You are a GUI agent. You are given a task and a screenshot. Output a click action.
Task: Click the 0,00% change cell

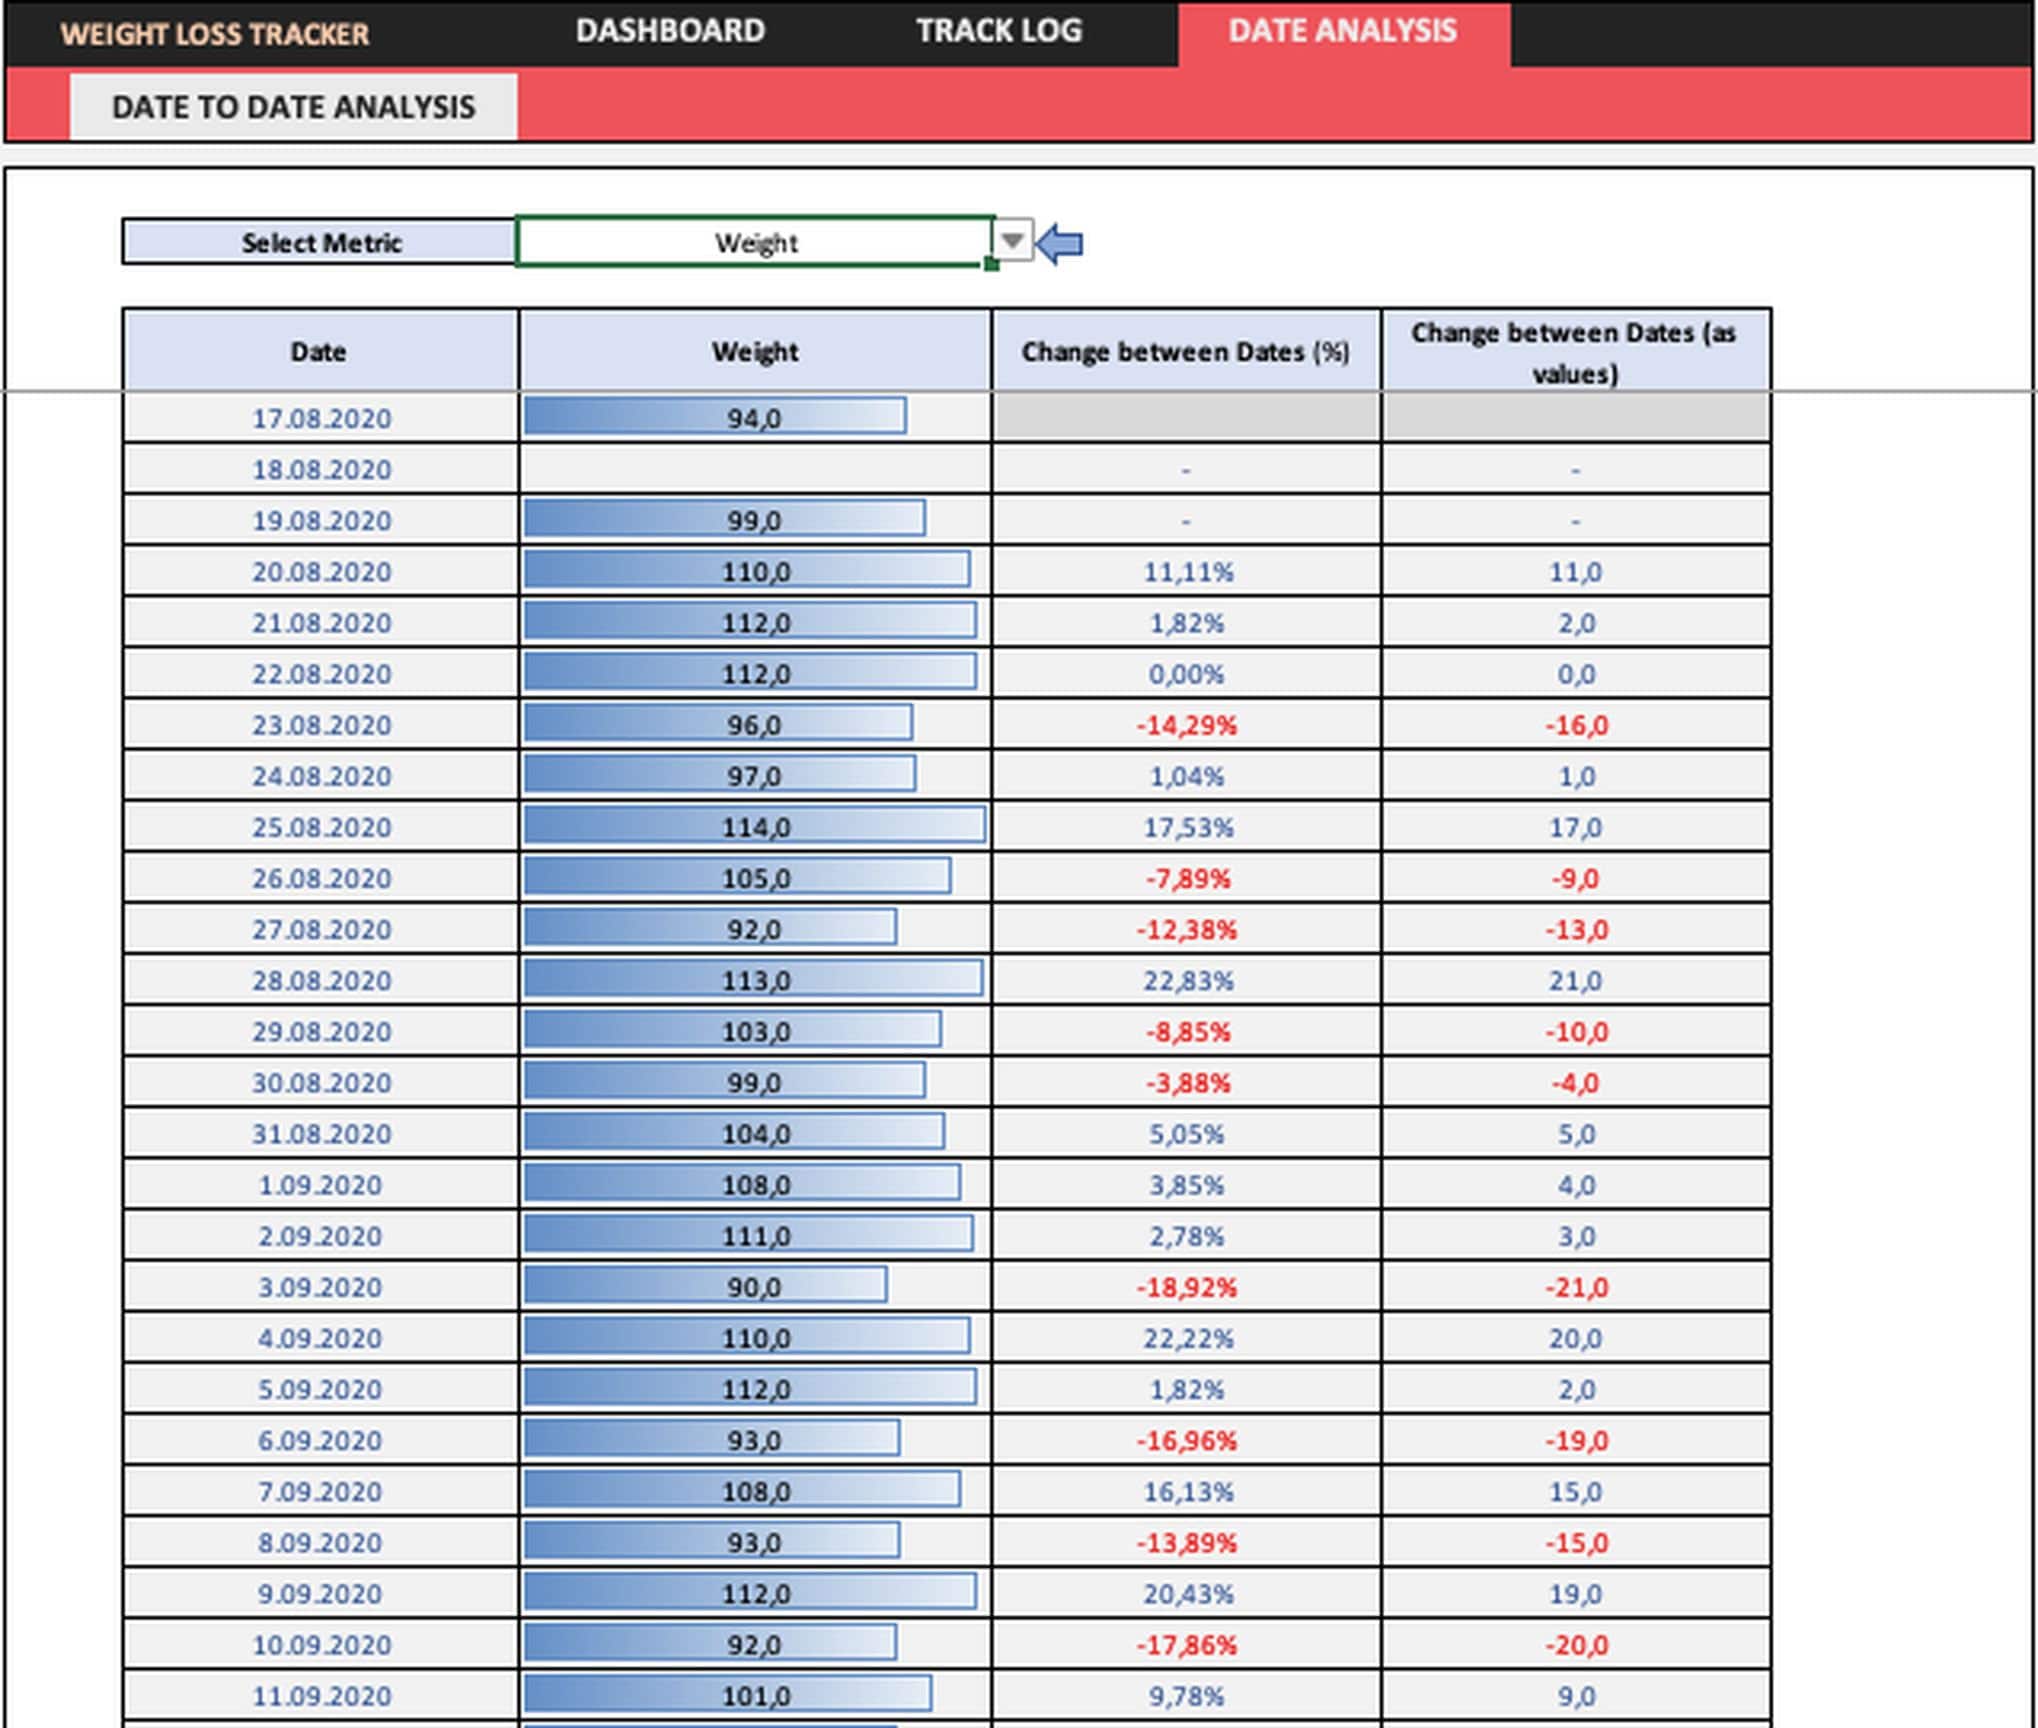click(1187, 673)
